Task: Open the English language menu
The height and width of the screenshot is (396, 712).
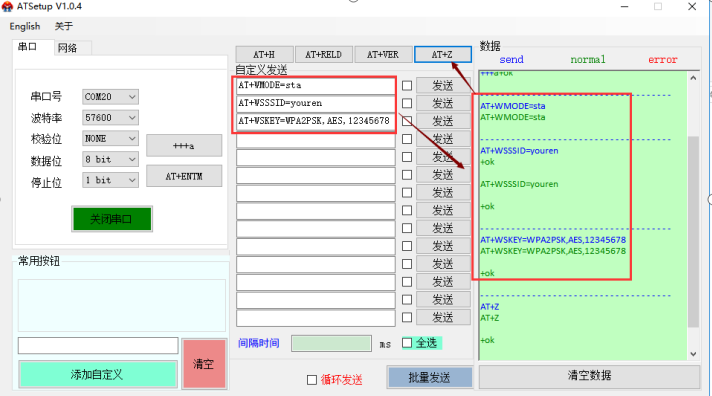Action: coord(25,26)
